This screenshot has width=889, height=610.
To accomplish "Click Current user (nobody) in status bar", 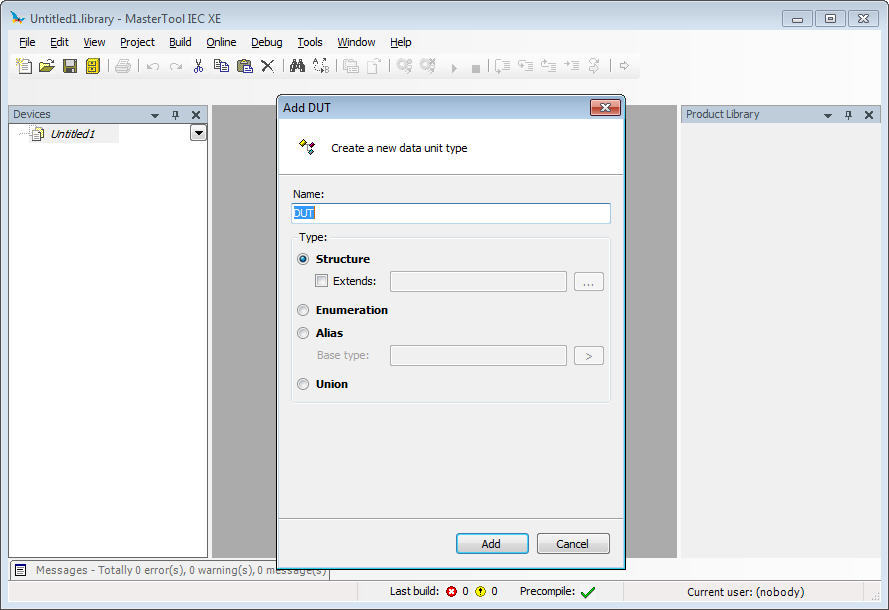I will pos(746,592).
